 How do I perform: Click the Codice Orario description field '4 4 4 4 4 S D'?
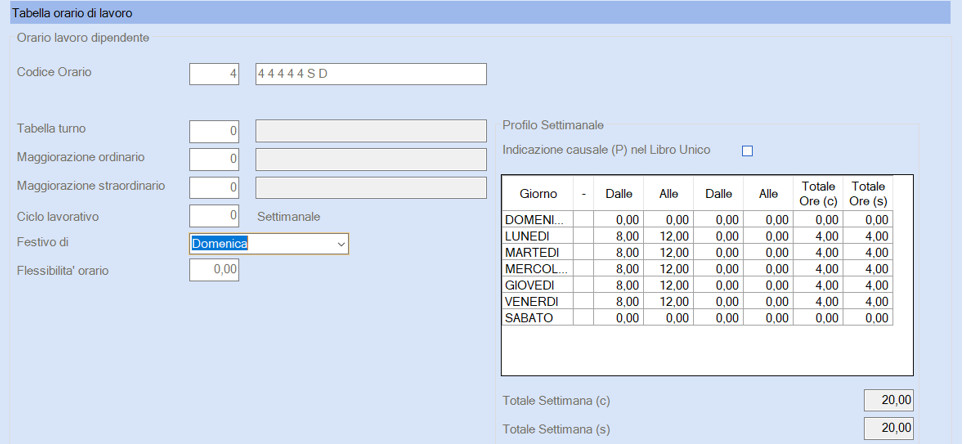[370, 74]
